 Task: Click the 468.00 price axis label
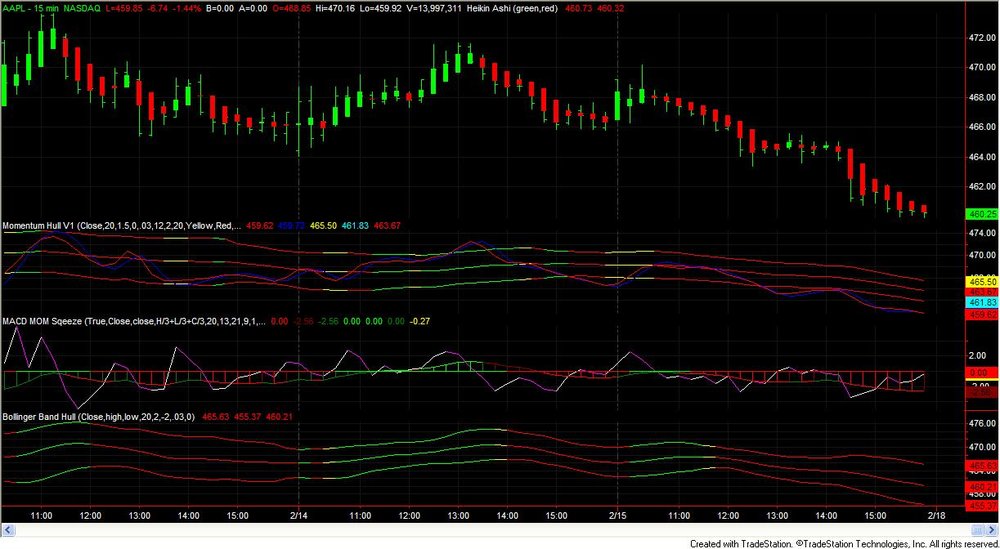982,98
